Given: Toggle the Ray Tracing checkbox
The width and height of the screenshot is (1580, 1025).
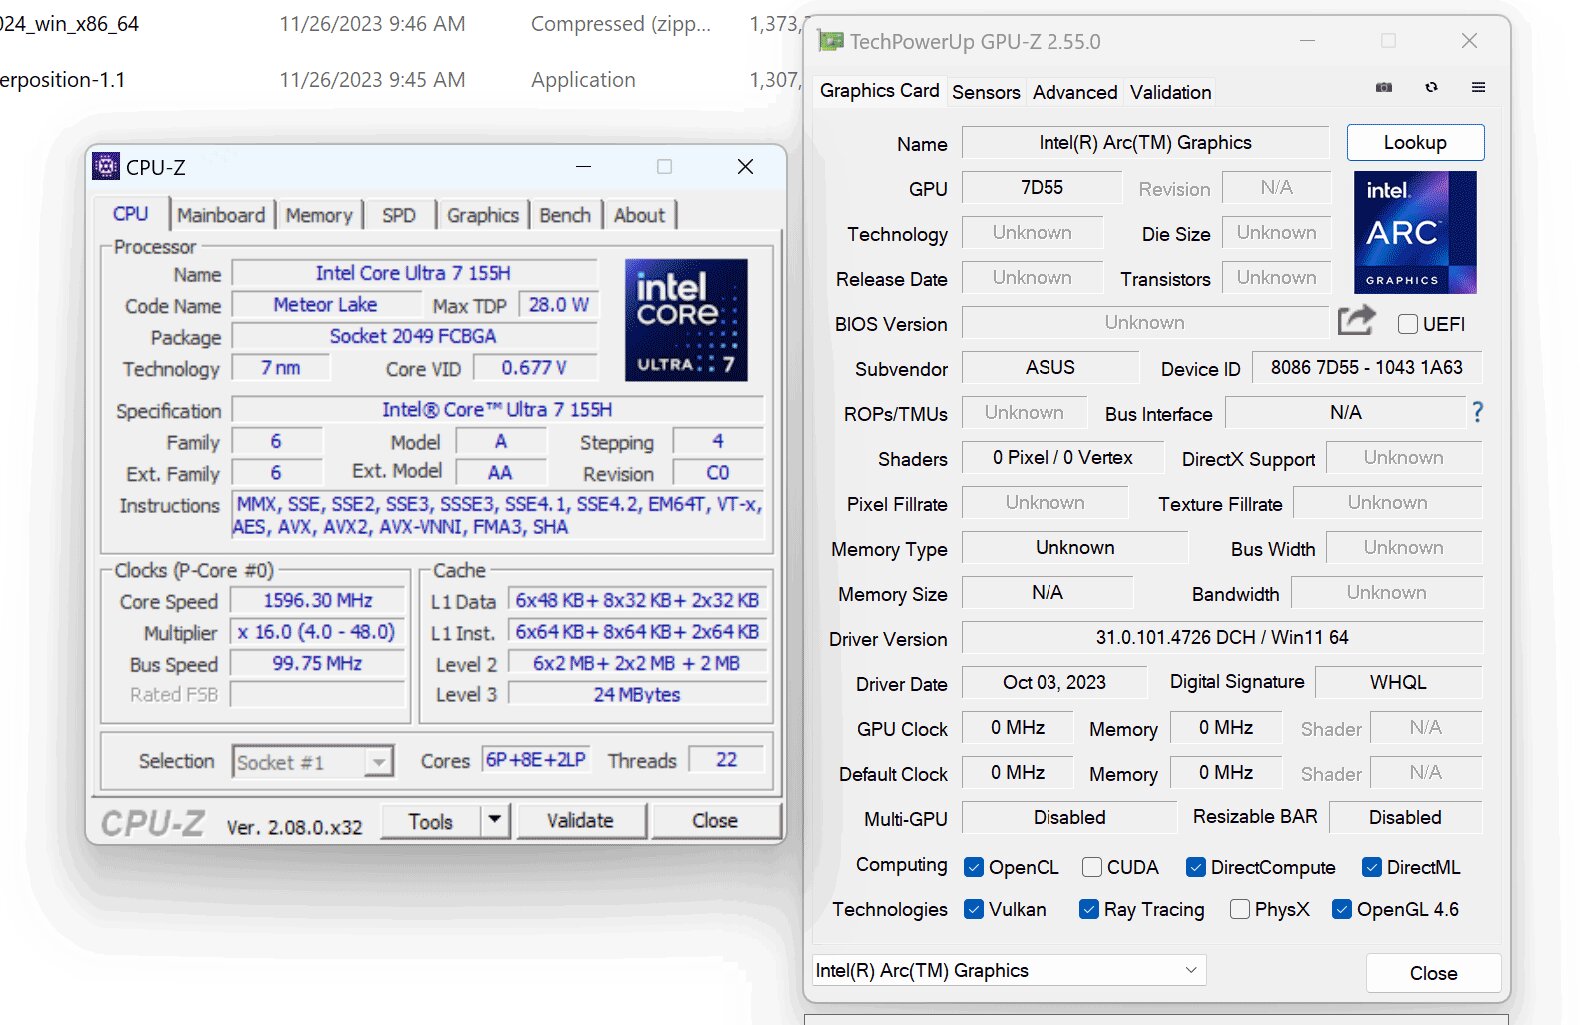Looking at the screenshot, I should [1089, 909].
